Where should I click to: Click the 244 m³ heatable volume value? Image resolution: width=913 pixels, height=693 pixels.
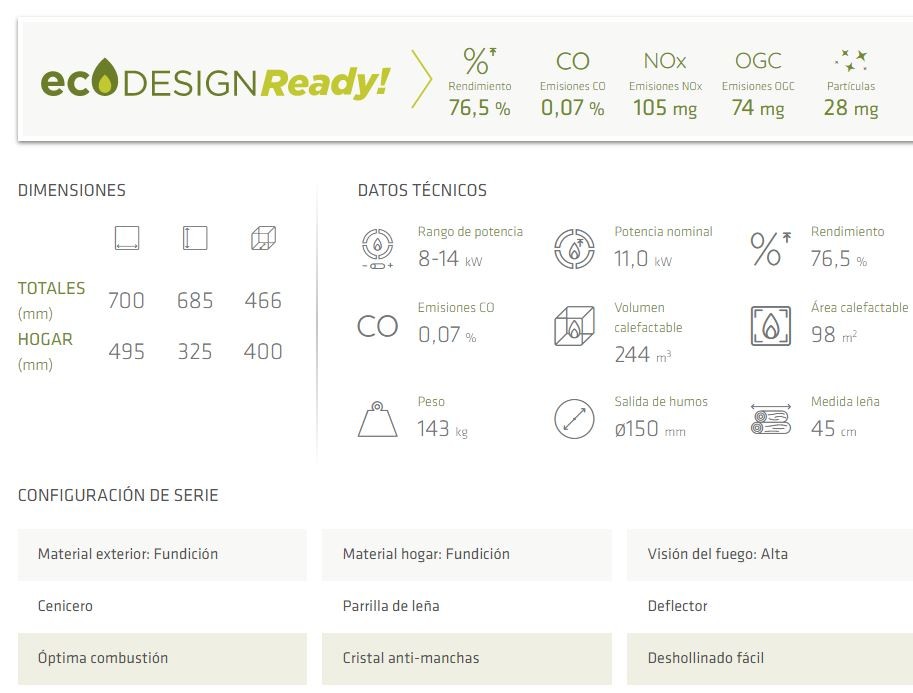click(643, 355)
